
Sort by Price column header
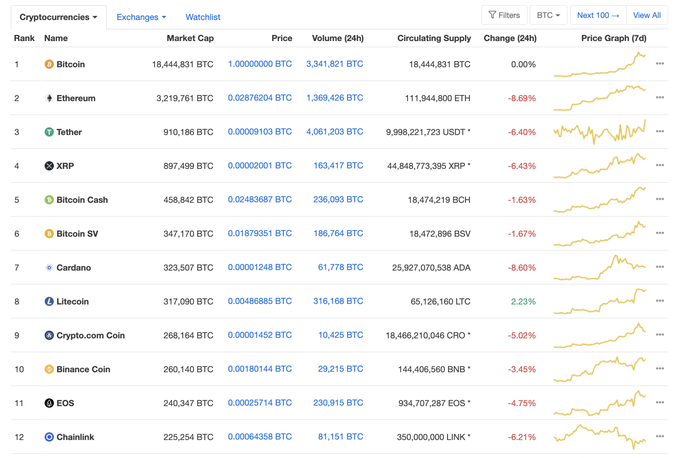click(x=281, y=38)
